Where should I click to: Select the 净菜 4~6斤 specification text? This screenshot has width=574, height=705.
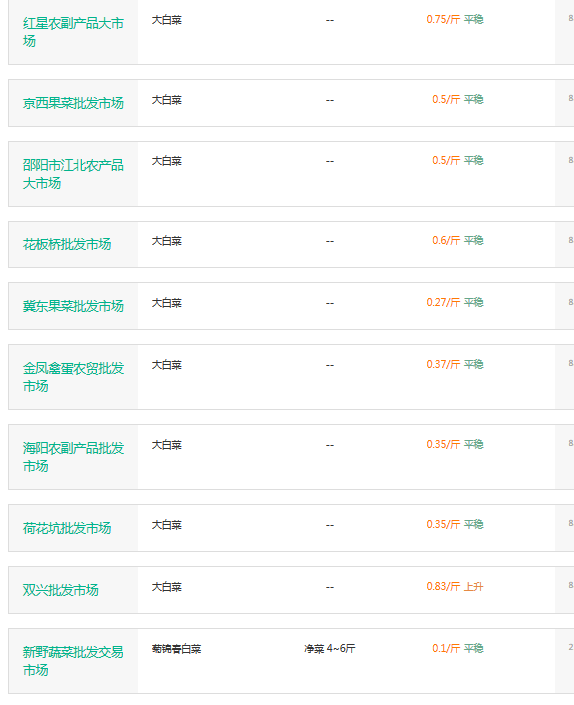tap(329, 648)
